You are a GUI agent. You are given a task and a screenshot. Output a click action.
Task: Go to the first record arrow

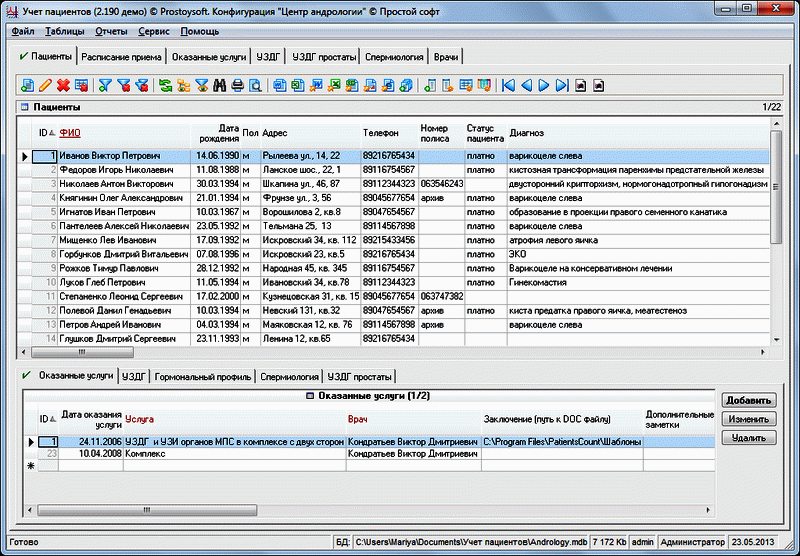coord(509,86)
